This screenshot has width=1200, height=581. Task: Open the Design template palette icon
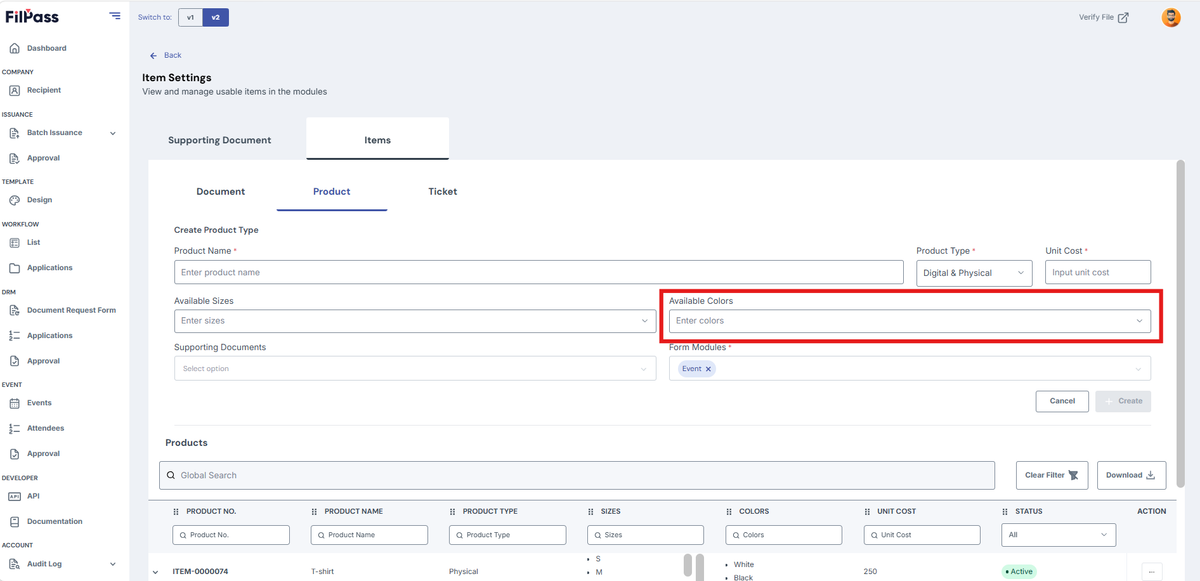point(15,200)
